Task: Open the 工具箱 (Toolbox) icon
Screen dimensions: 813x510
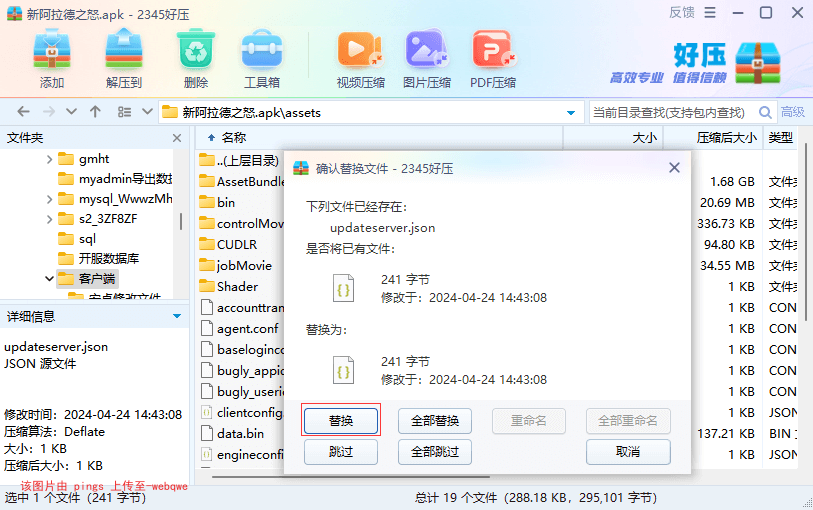Action: [262, 59]
